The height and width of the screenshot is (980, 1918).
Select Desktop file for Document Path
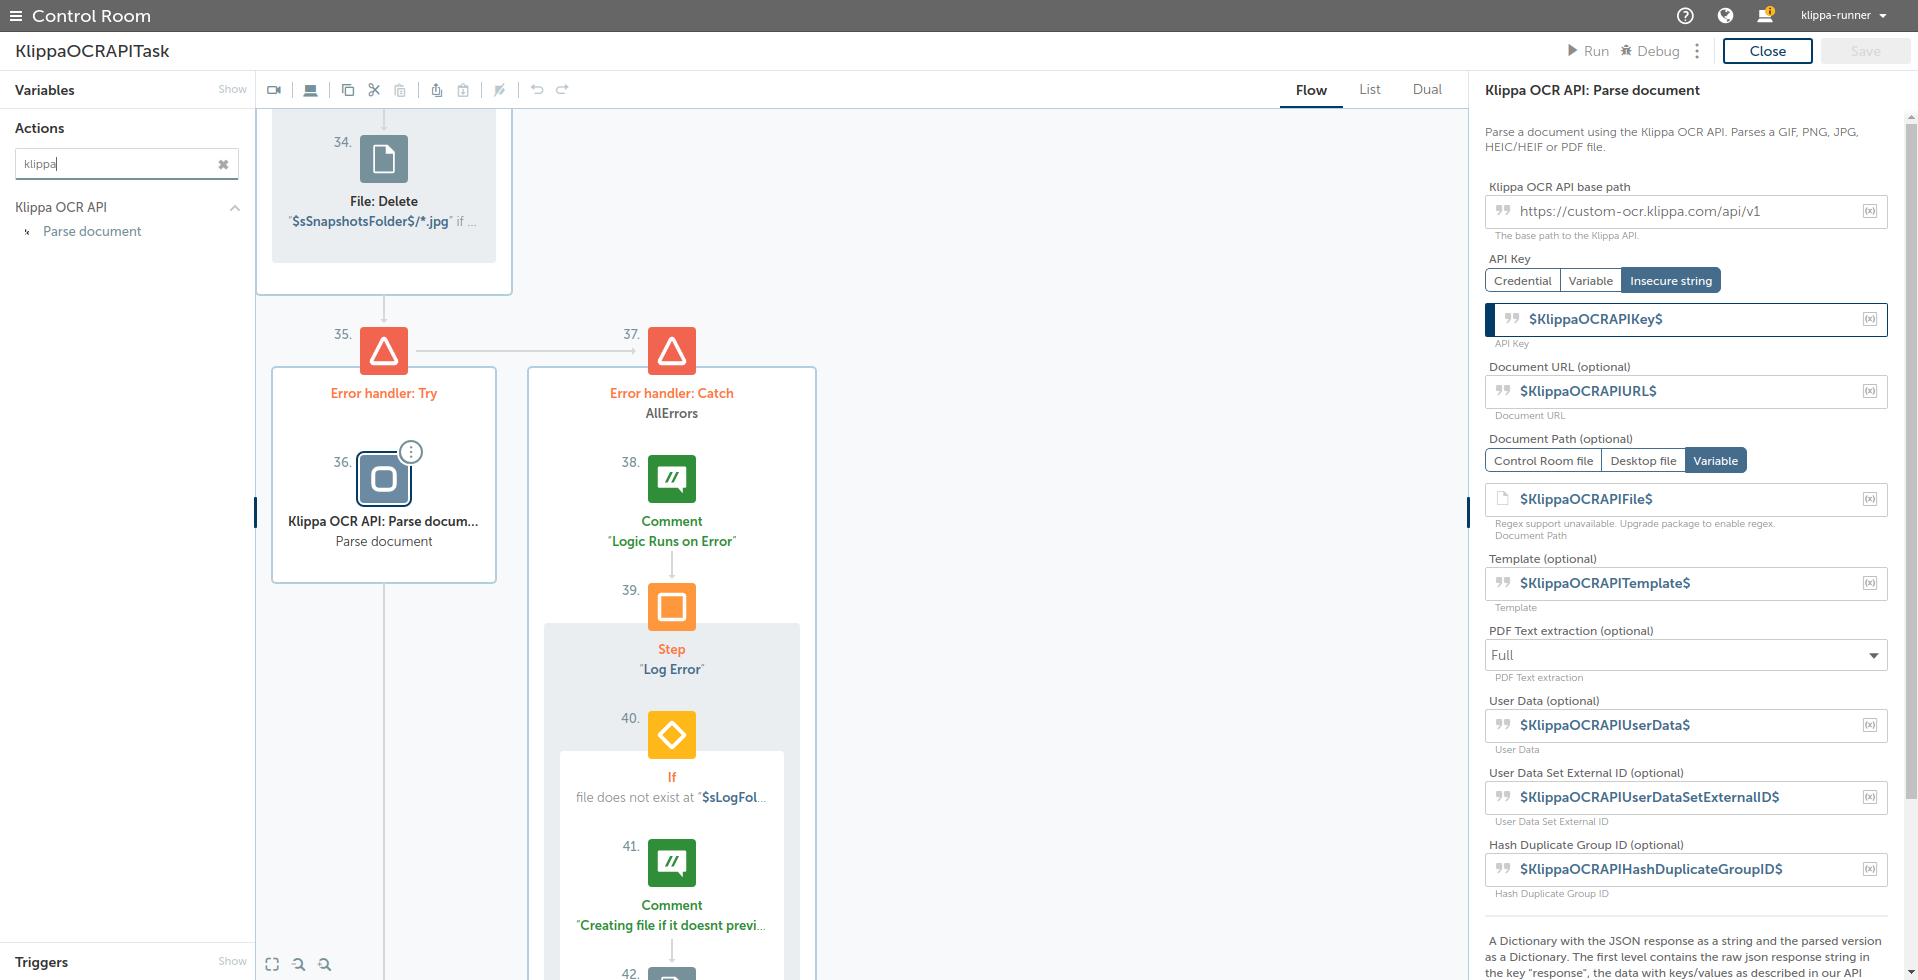(1644, 461)
